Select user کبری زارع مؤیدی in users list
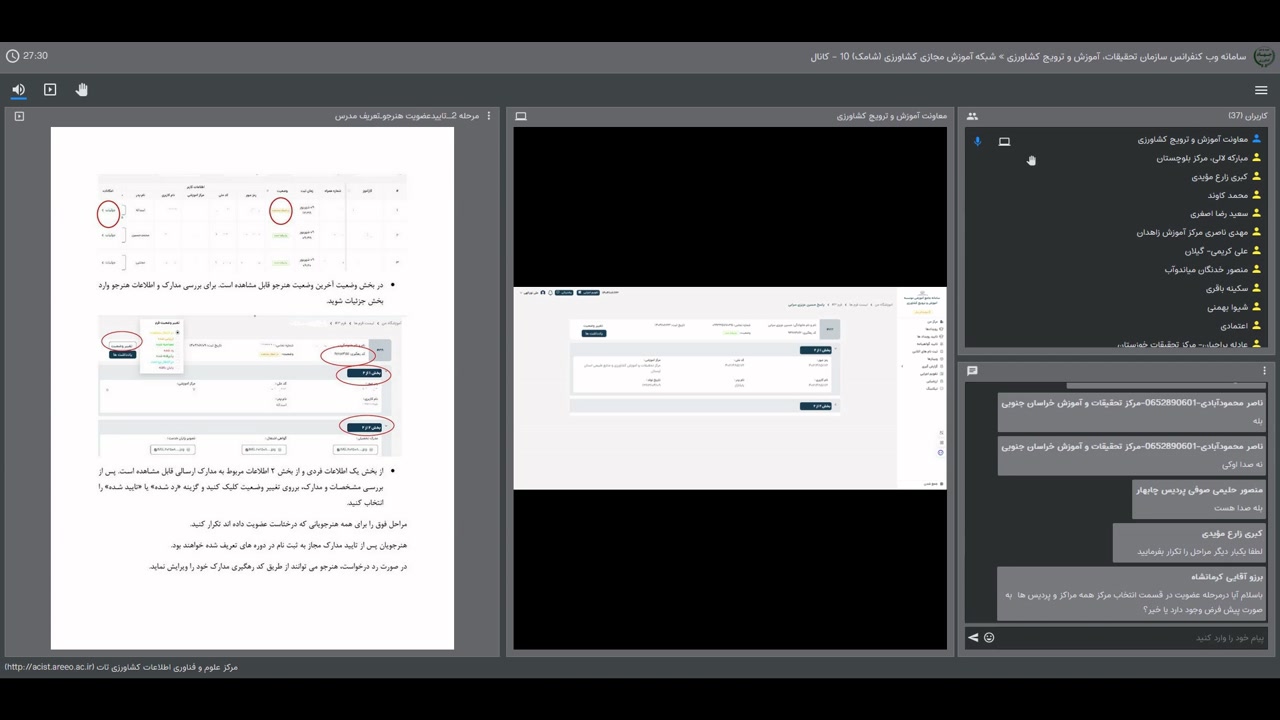The width and height of the screenshot is (1280, 720). point(1219,177)
